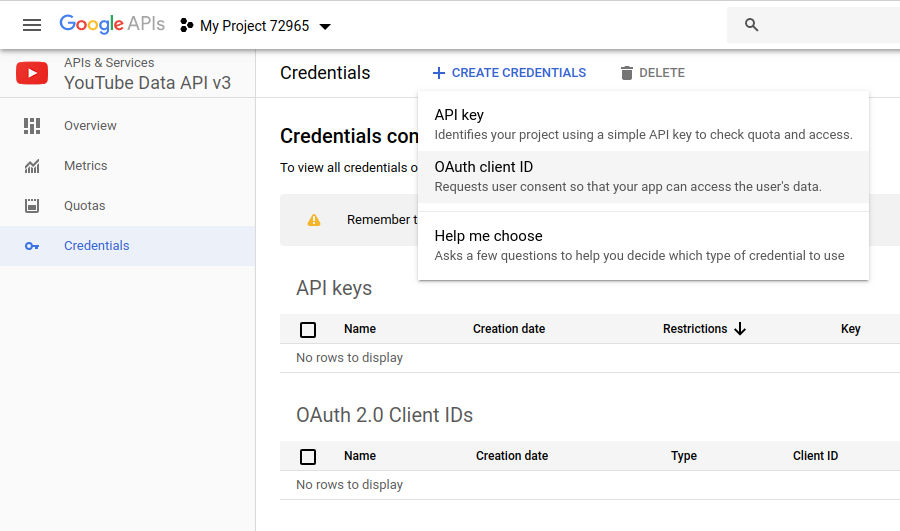Click the Type column header

[x=684, y=456]
